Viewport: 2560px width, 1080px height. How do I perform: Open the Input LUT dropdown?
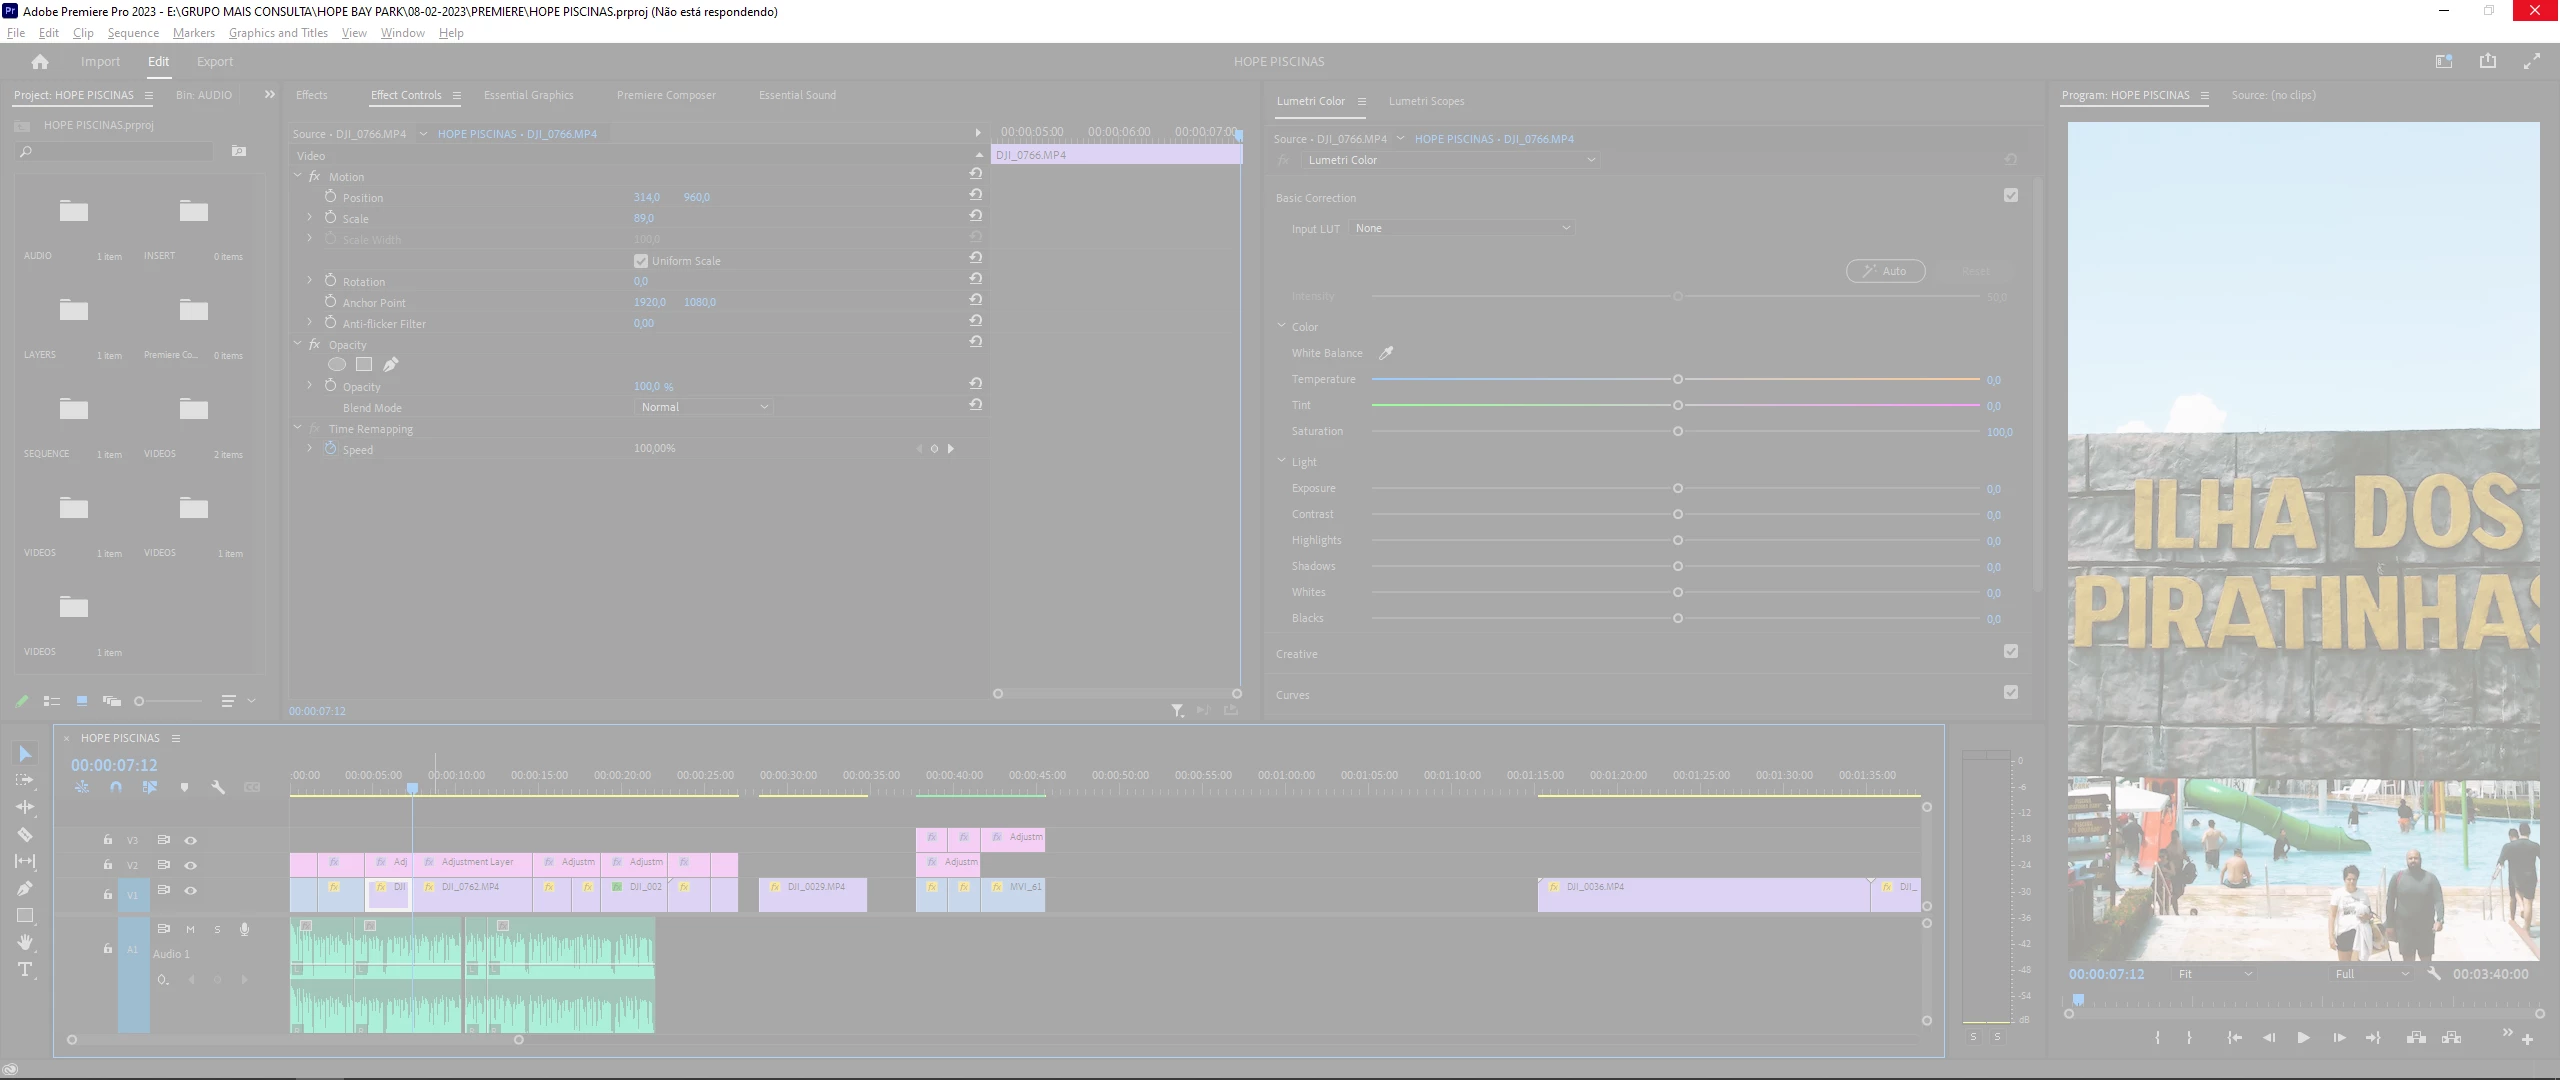pyautogui.click(x=1461, y=229)
